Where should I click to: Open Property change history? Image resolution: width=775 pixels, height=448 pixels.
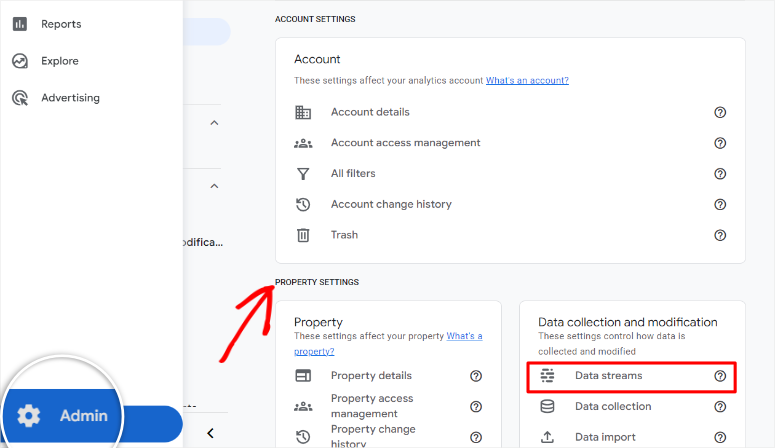pos(373,437)
